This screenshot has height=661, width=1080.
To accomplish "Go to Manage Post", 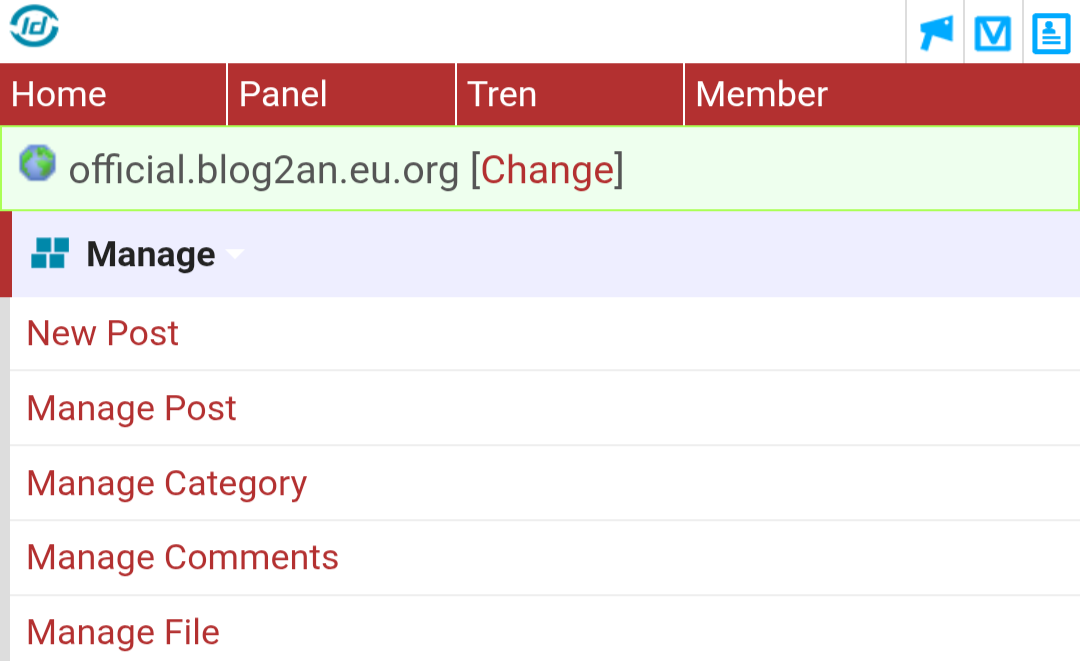I will coord(132,408).
